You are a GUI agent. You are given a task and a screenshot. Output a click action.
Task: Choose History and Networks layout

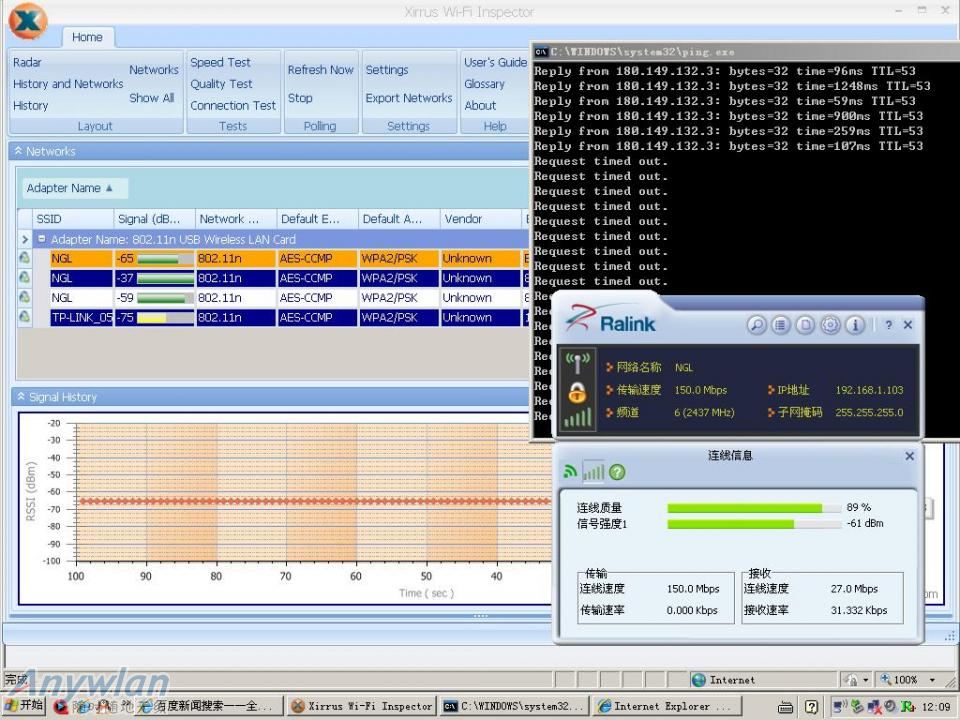(68, 84)
